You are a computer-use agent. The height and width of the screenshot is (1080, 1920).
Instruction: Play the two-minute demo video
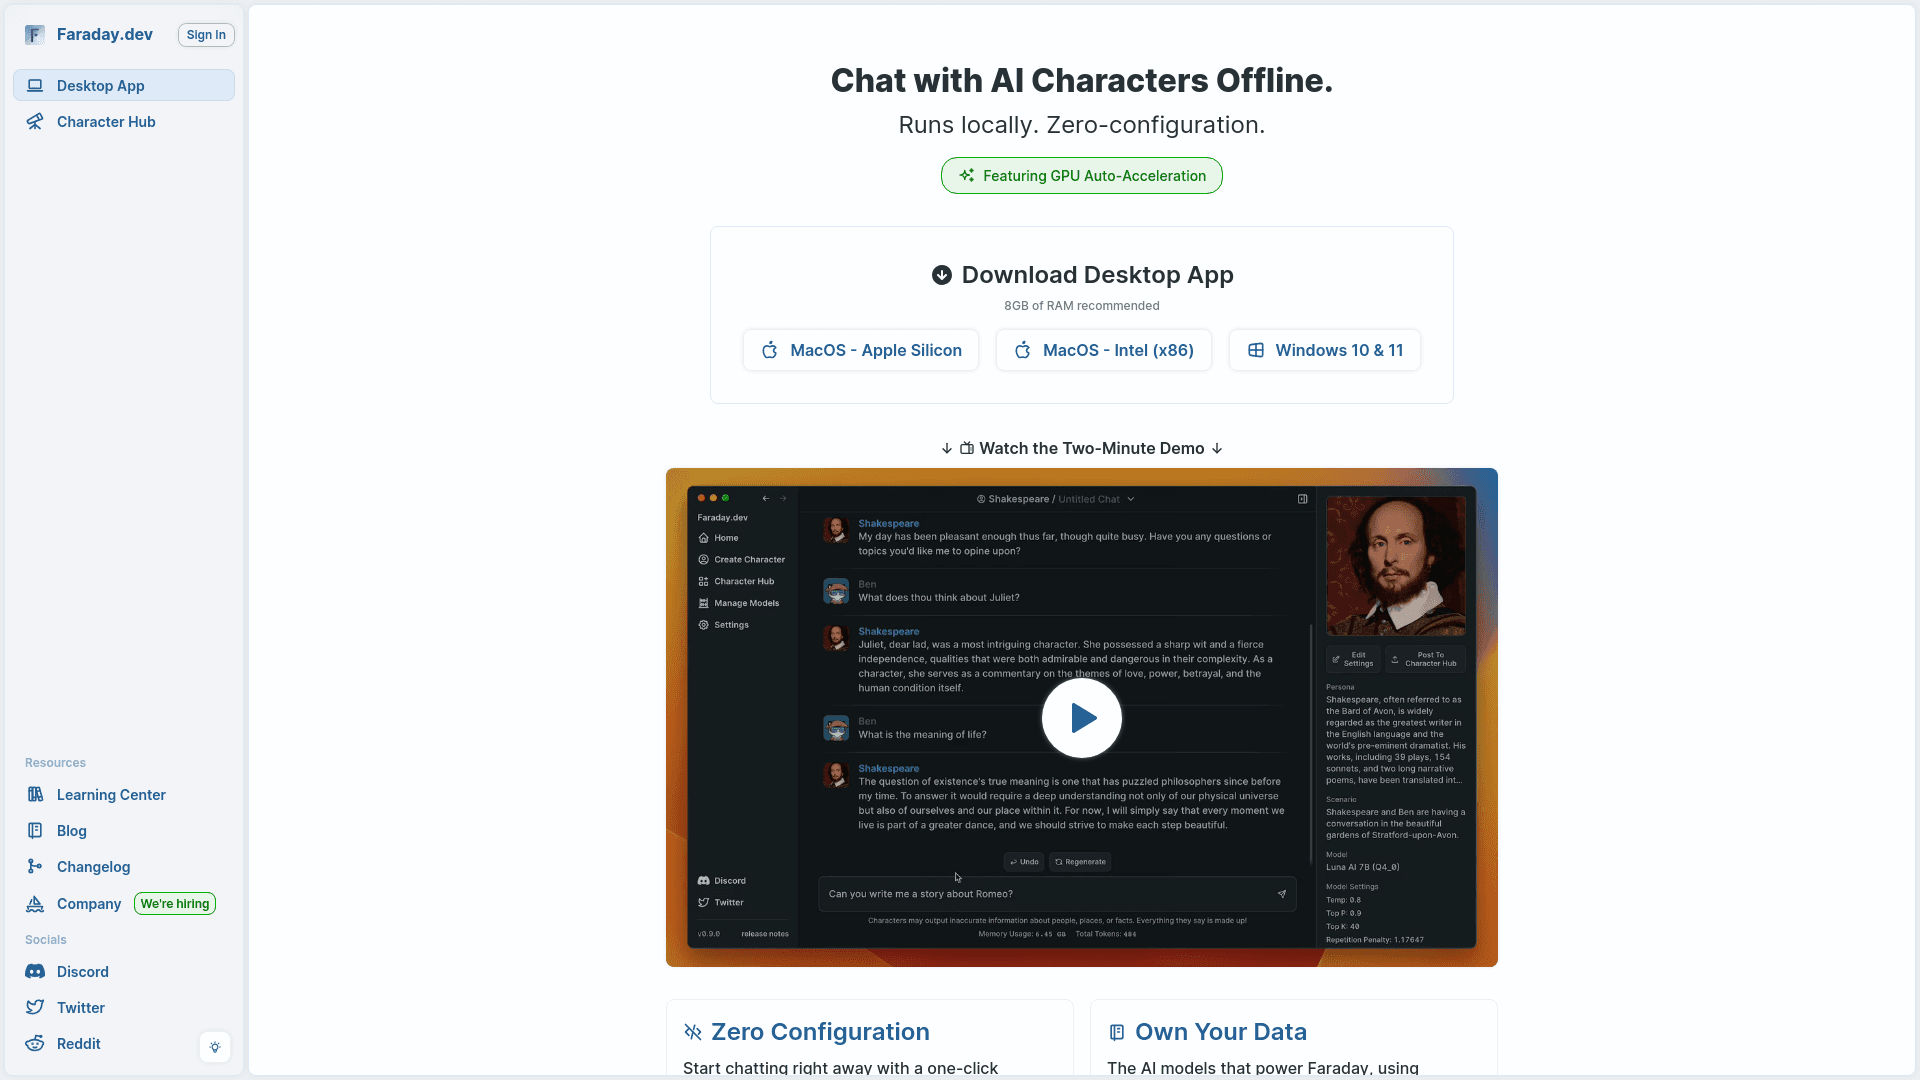pos(1081,717)
